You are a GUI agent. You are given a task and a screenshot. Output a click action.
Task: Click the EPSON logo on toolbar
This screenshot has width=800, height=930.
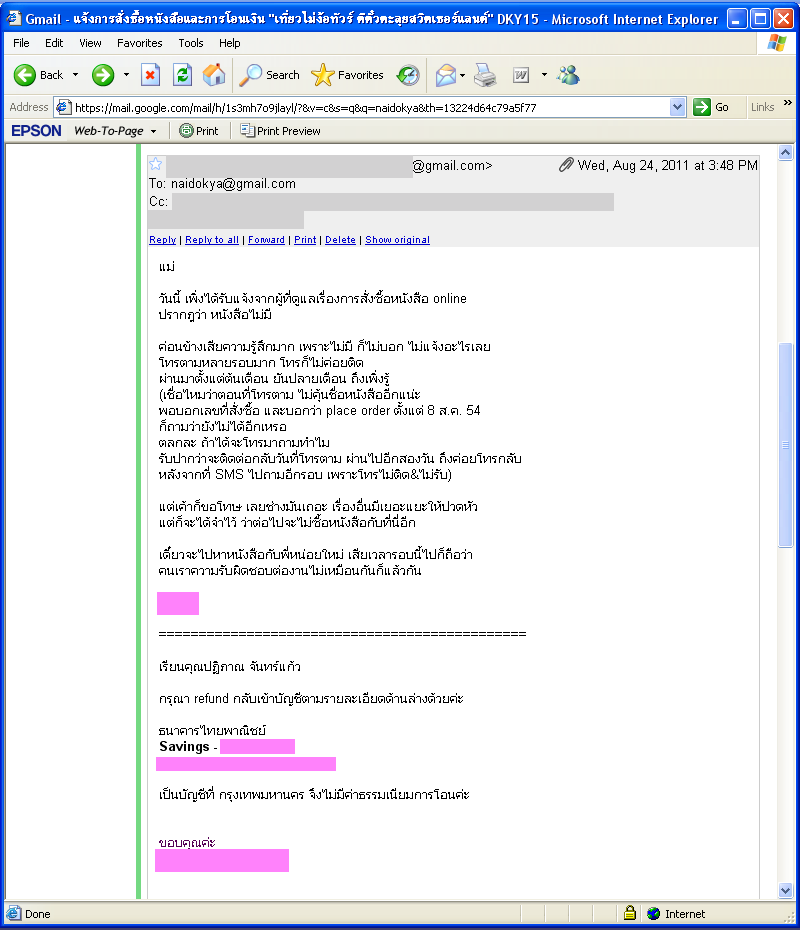point(36,131)
